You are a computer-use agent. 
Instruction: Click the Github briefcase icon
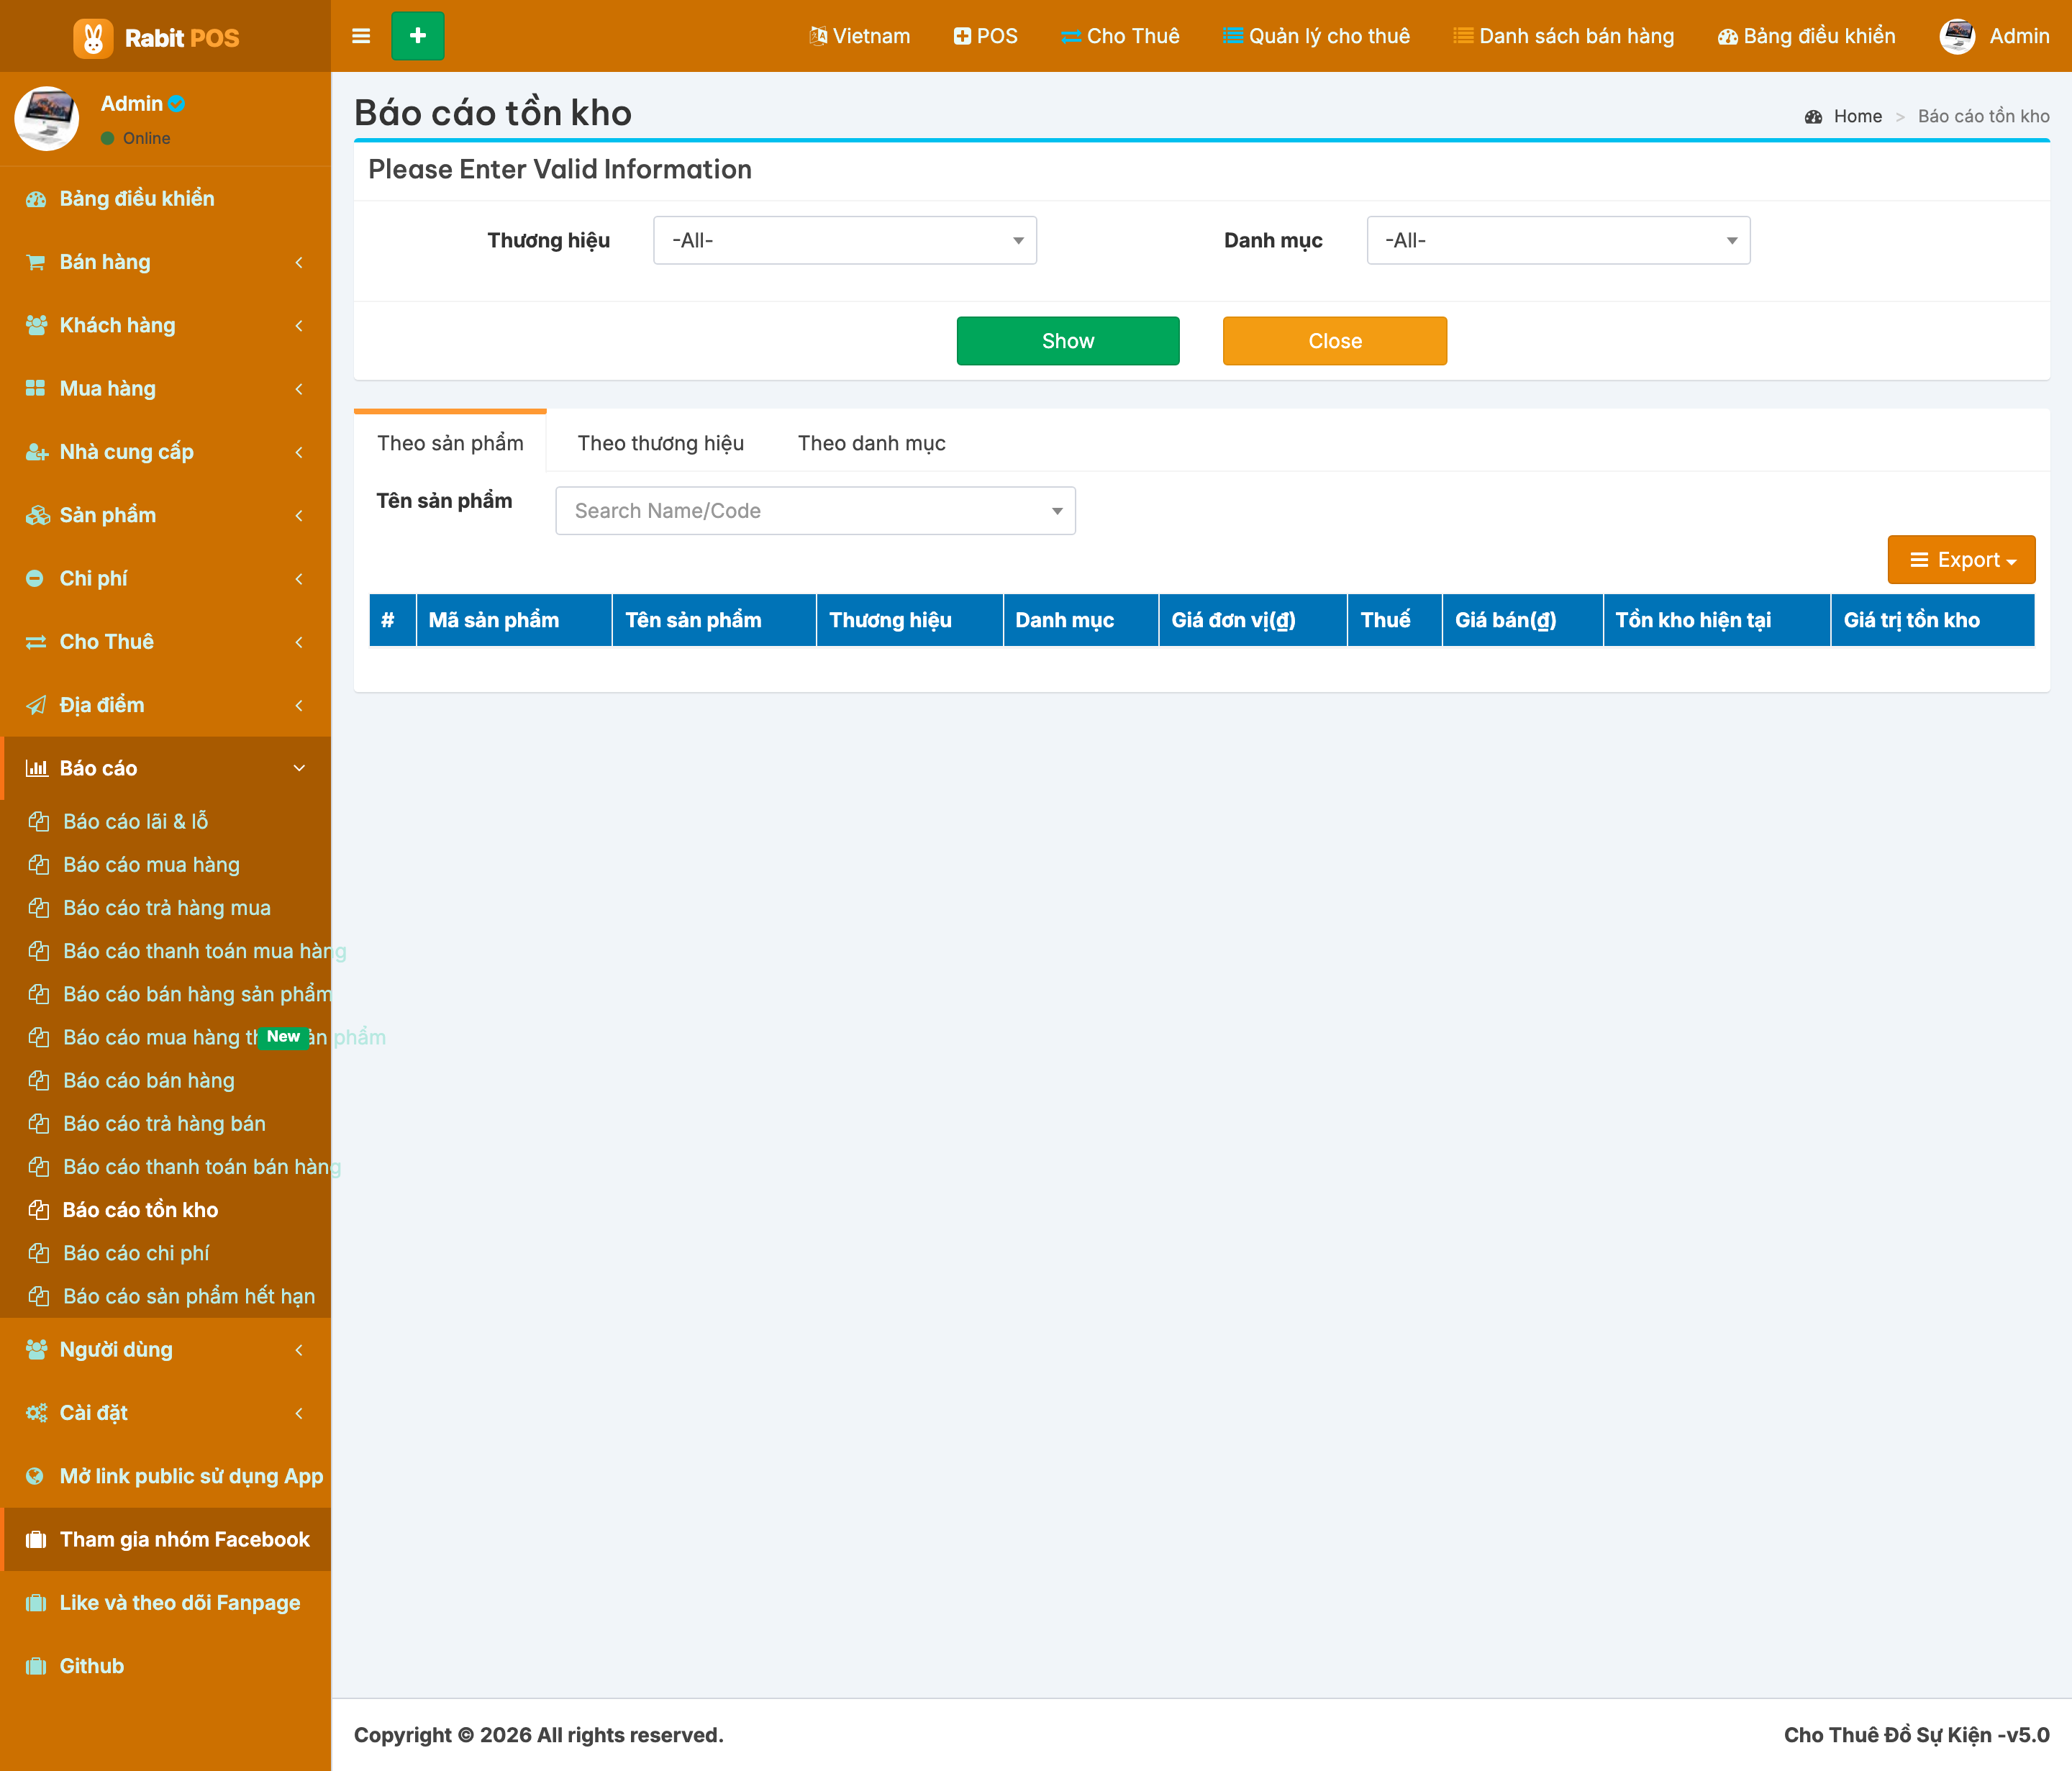(36, 1666)
